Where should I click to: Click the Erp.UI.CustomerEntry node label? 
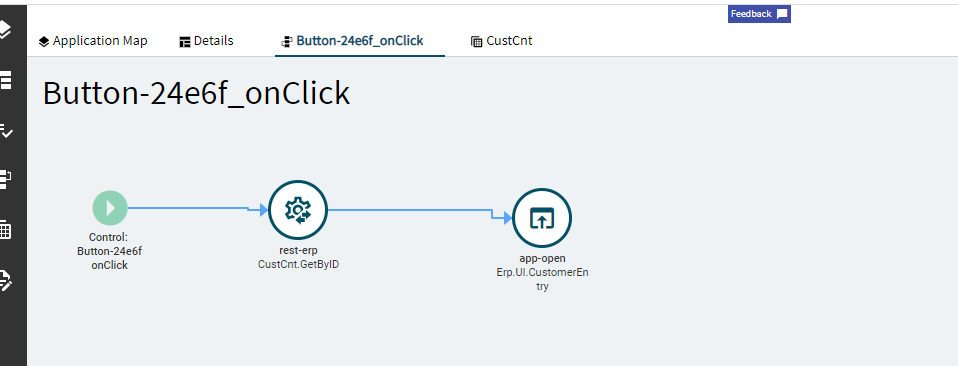pyautogui.click(x=542, y=279)
